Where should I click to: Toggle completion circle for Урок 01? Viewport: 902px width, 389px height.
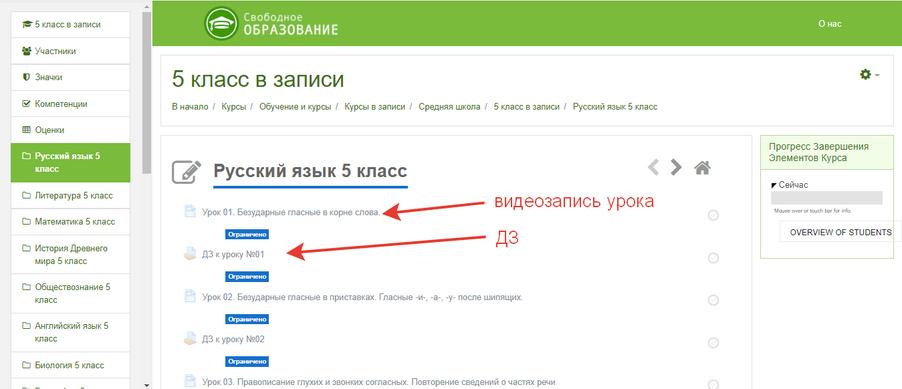click(x=713, y=215)
